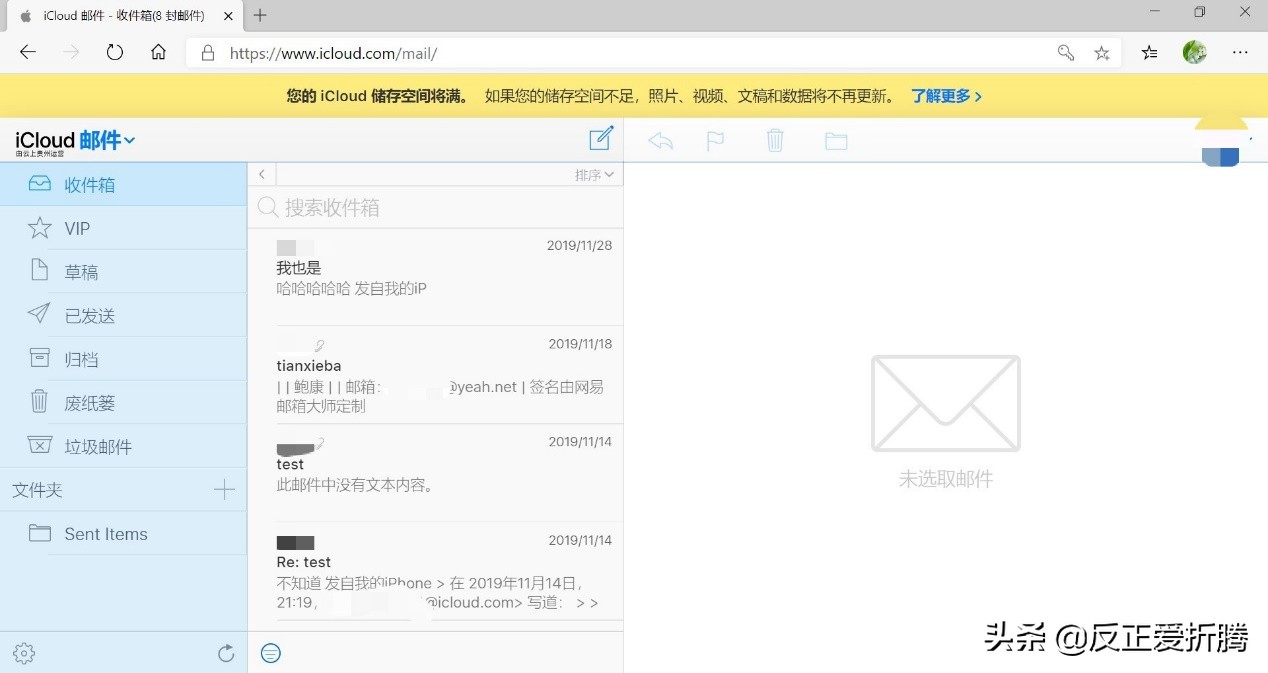Screen dimensions: 1268x673
Task: Expand the iCloud 邮件 dropdown
Action: [x=130, y=140]
